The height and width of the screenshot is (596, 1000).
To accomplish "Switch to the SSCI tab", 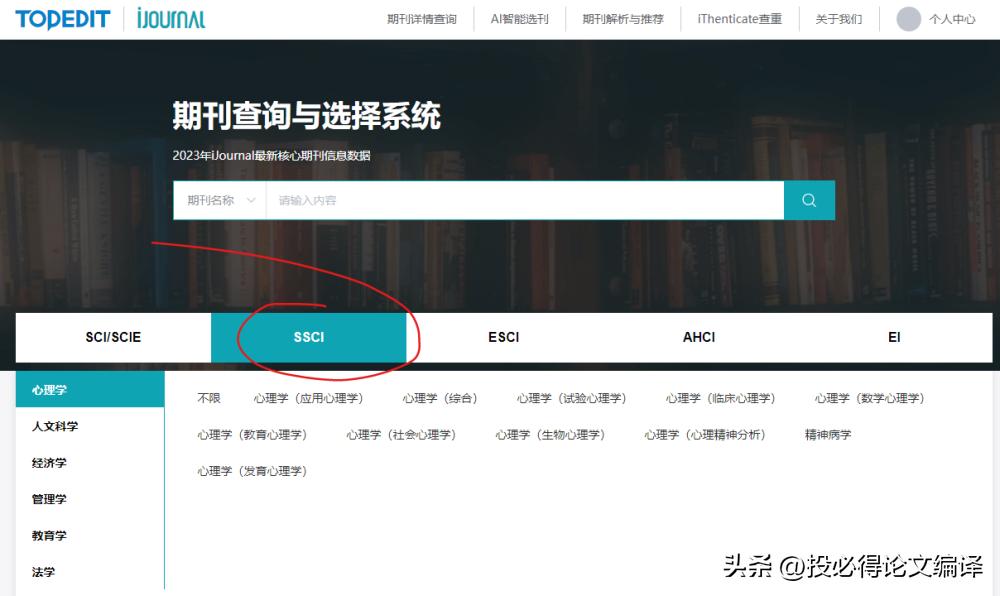I will pyautogui.click(x=308, y=337).
